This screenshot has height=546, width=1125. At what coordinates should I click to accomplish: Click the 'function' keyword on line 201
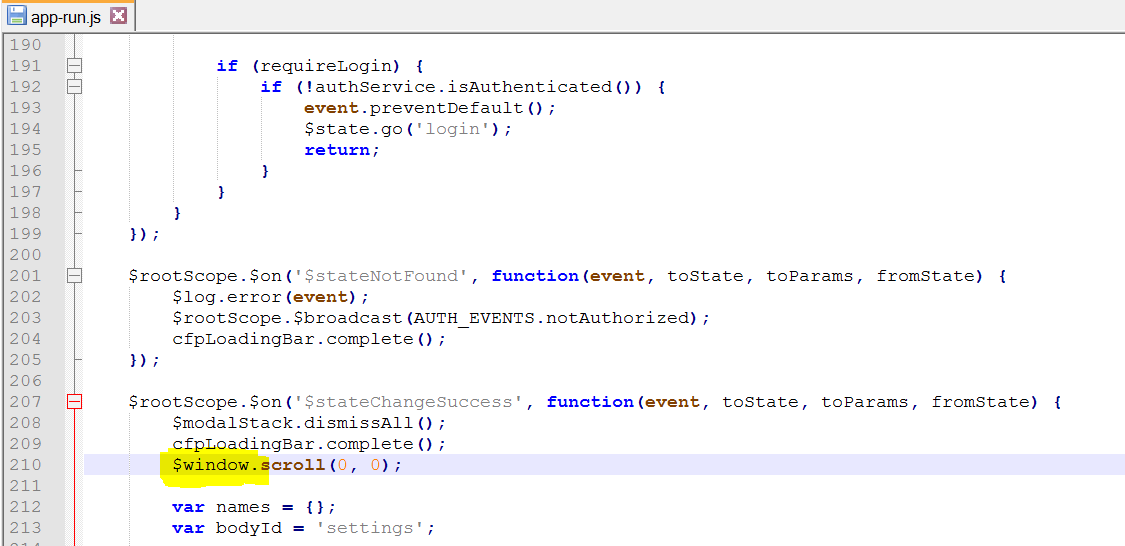[535, 276]
